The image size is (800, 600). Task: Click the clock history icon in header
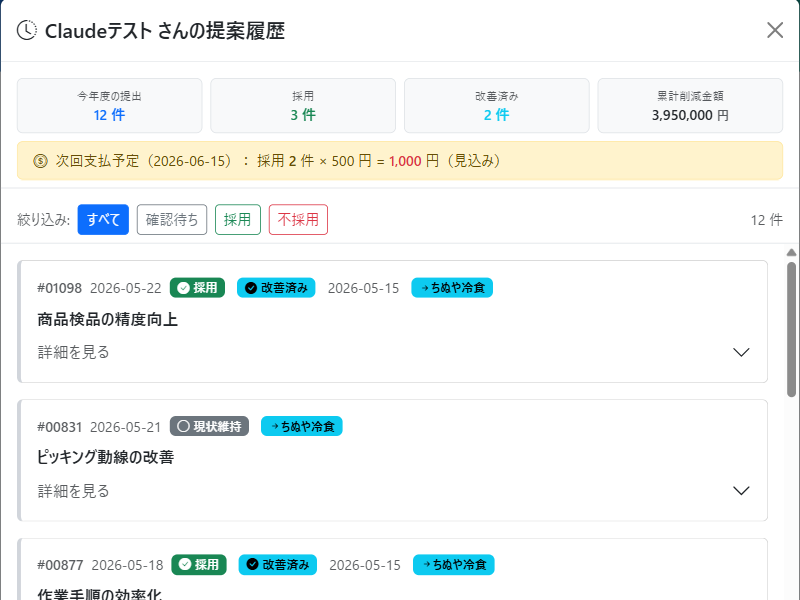pos(27,30)
